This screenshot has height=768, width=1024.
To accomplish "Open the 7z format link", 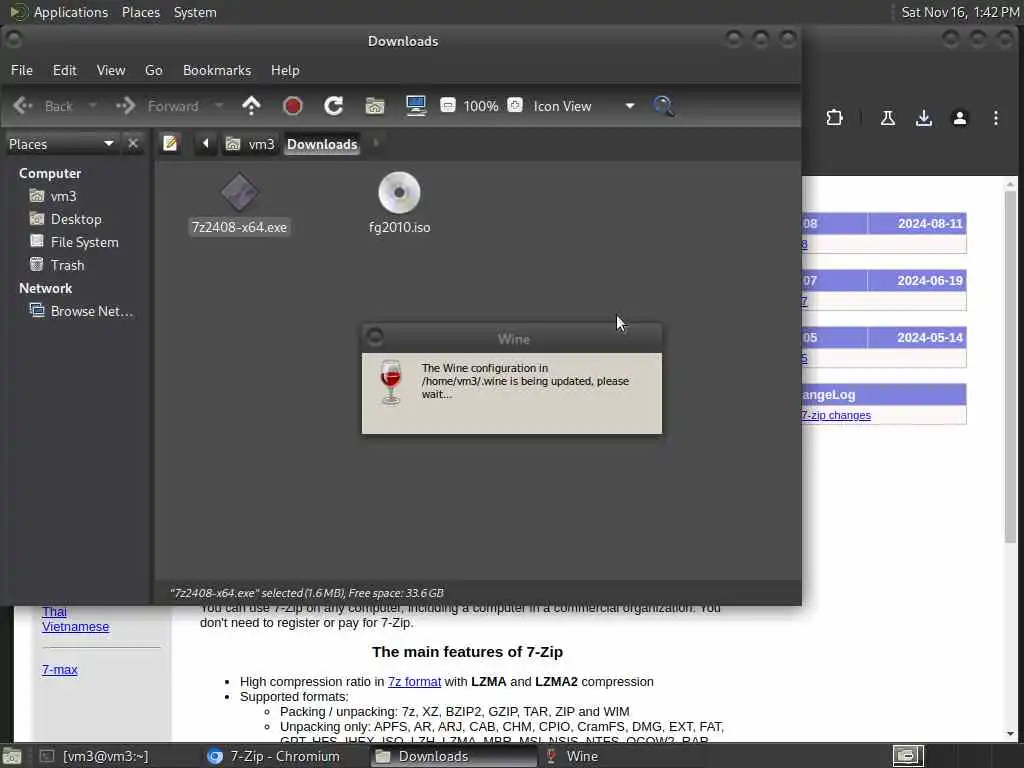I will [x=414, y=681].
